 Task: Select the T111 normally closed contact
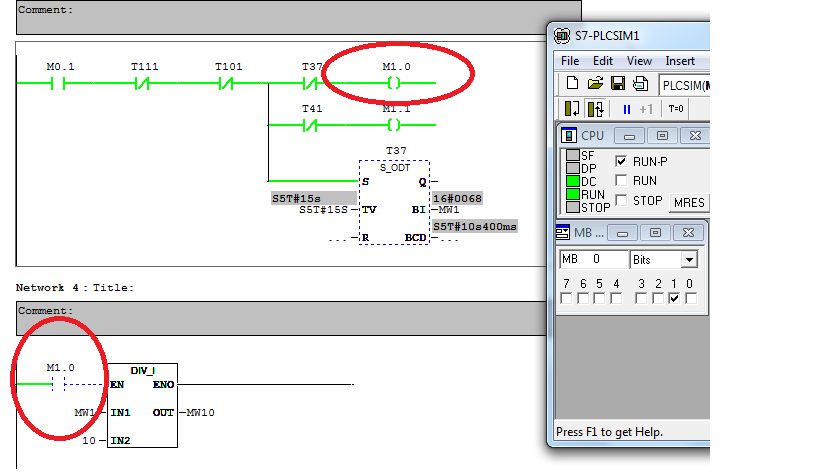[142, 83]
